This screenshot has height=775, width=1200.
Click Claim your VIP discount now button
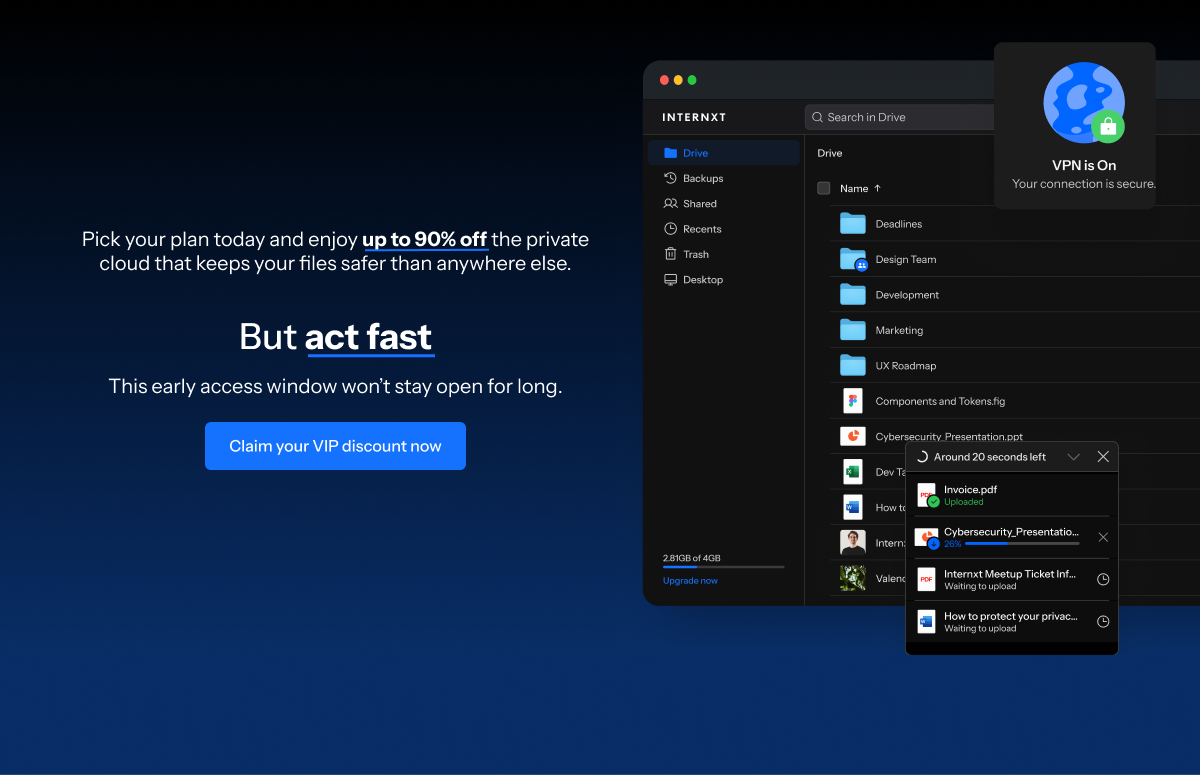[335, 446]
